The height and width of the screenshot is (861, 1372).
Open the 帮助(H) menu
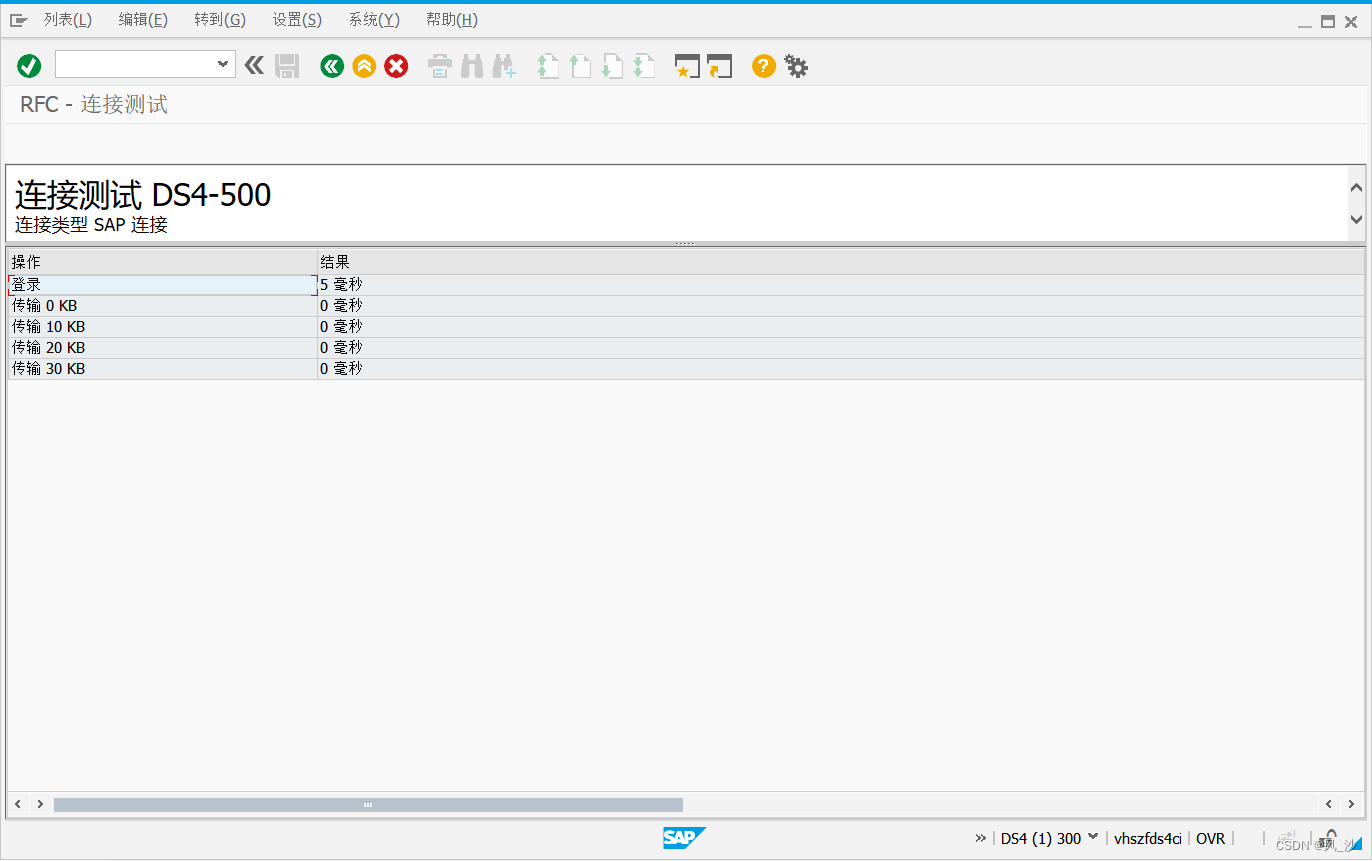452,20
